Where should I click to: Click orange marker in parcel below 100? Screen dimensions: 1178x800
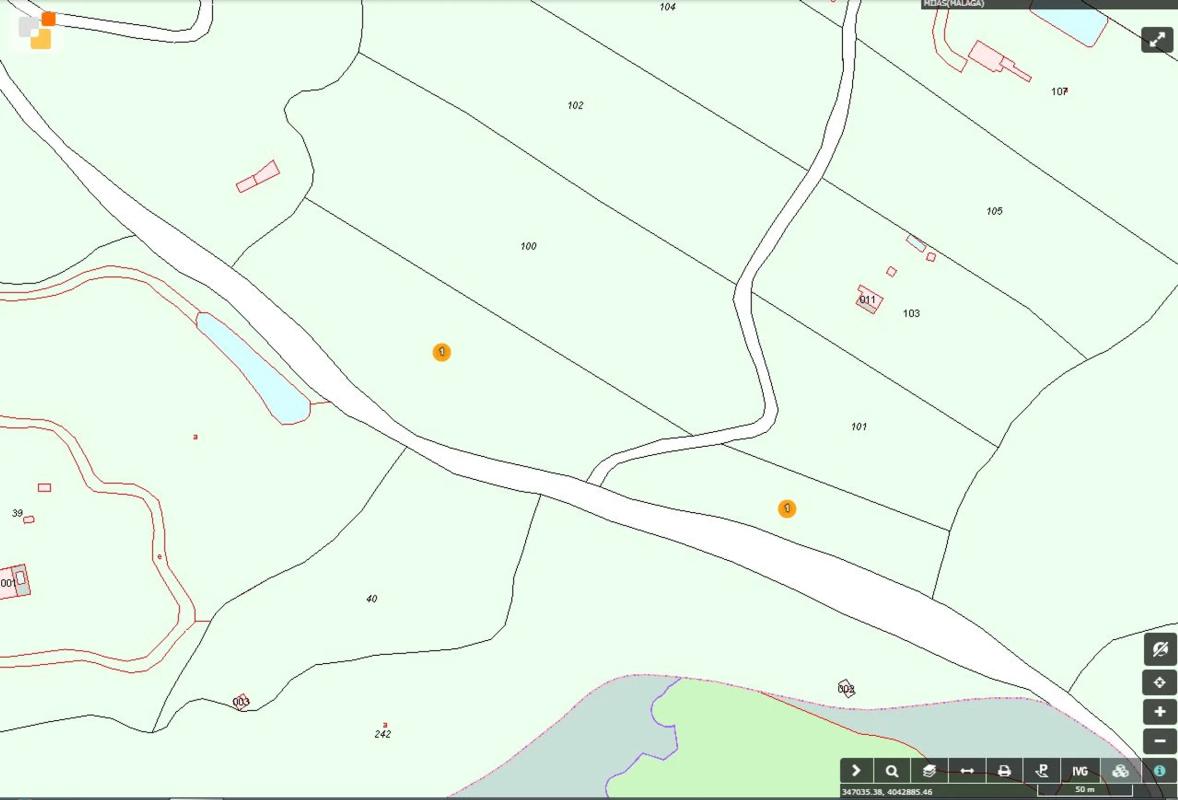[441, 352]
